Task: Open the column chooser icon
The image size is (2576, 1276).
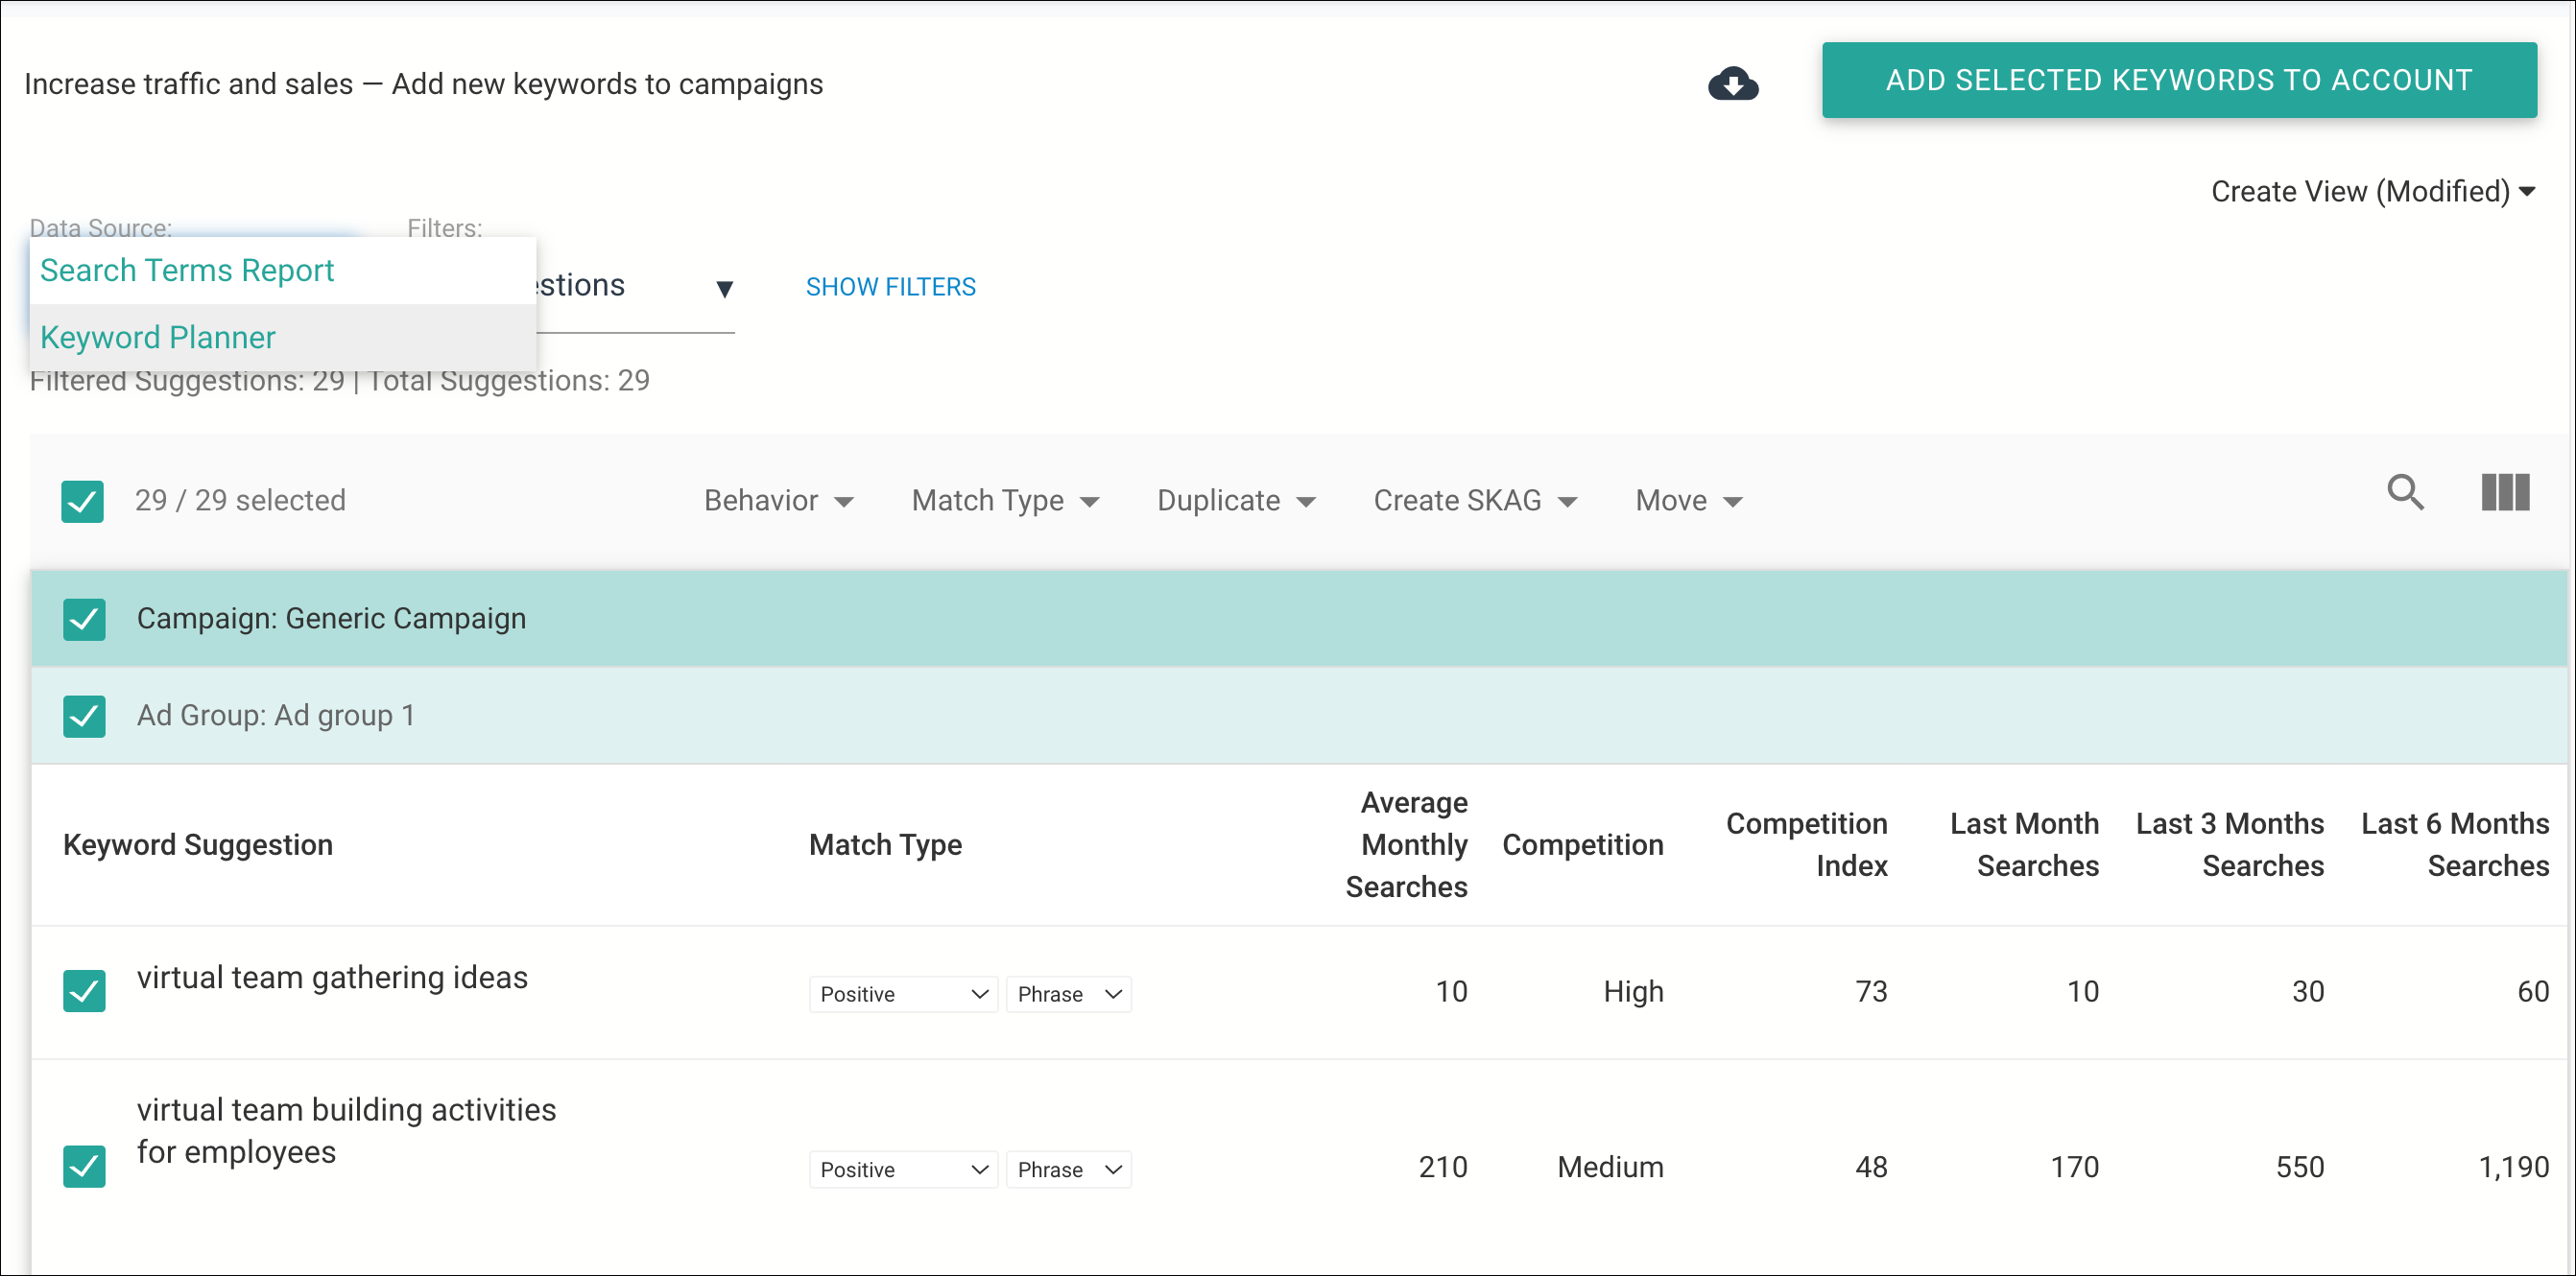Action: click(2505, 493)
